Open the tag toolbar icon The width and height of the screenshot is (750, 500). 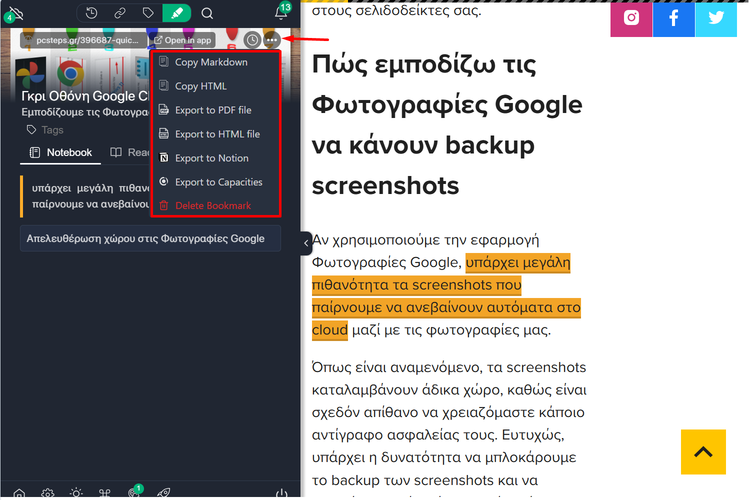[x=148, y=13]
